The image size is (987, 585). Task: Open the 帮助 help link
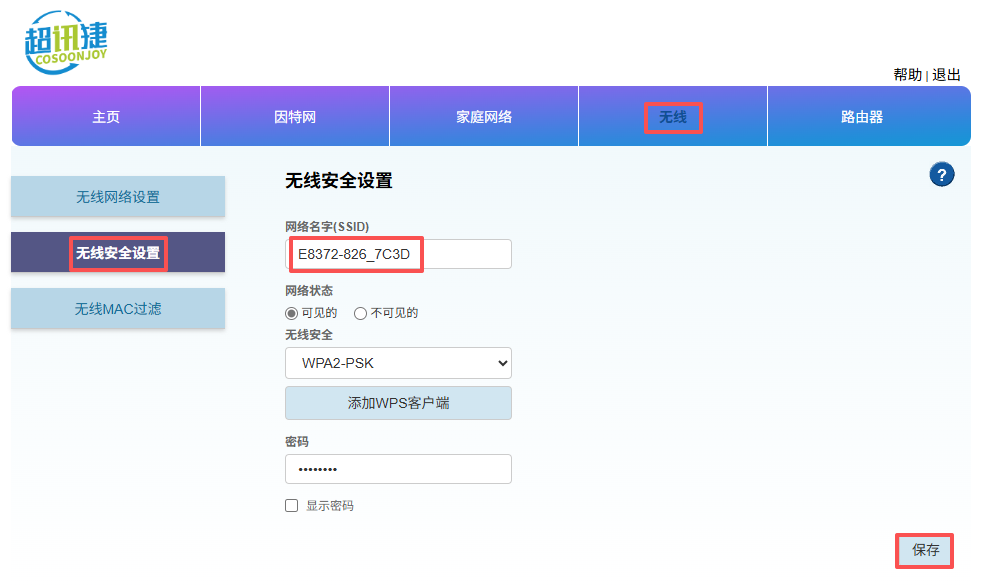(906, 75)
